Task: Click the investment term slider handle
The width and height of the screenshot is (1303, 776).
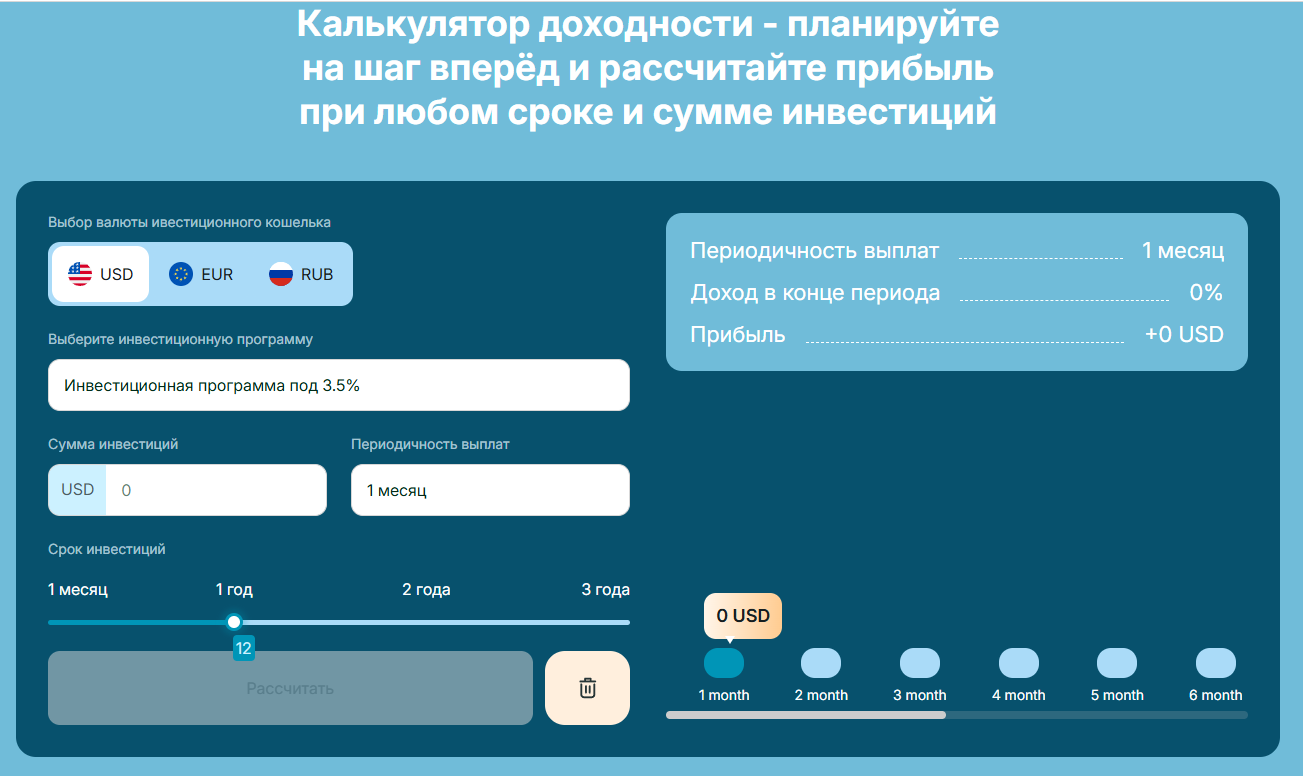Action: 234,622
